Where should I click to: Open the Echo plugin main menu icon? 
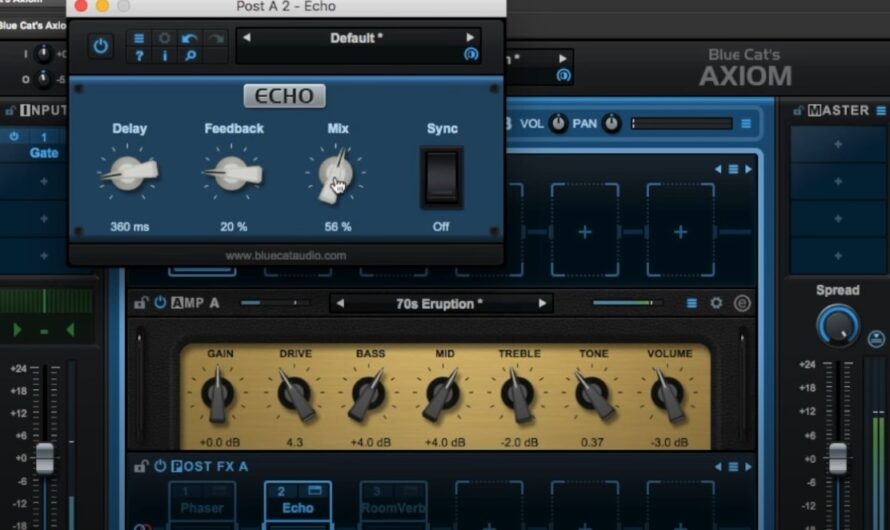[138, 38]
